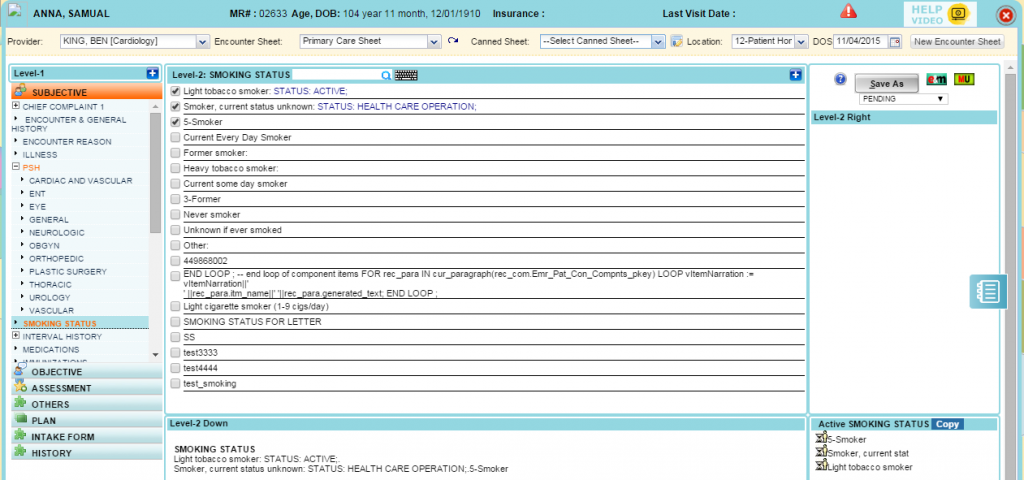Viewport: 1024px width, 480px height.
Task: Close the encounter window with red X
Action: click(1006, 15)
